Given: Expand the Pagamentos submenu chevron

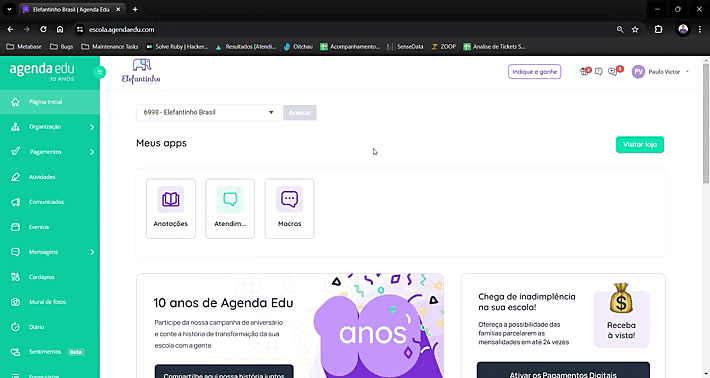Looking at the screenshot, I should pyautogui.click(x=92, y=152).
